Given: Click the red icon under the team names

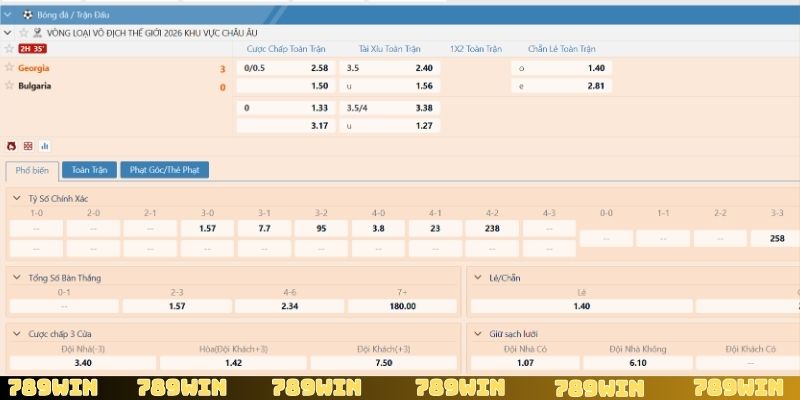Looking at the screenshot, I should [x=11, y=145].
